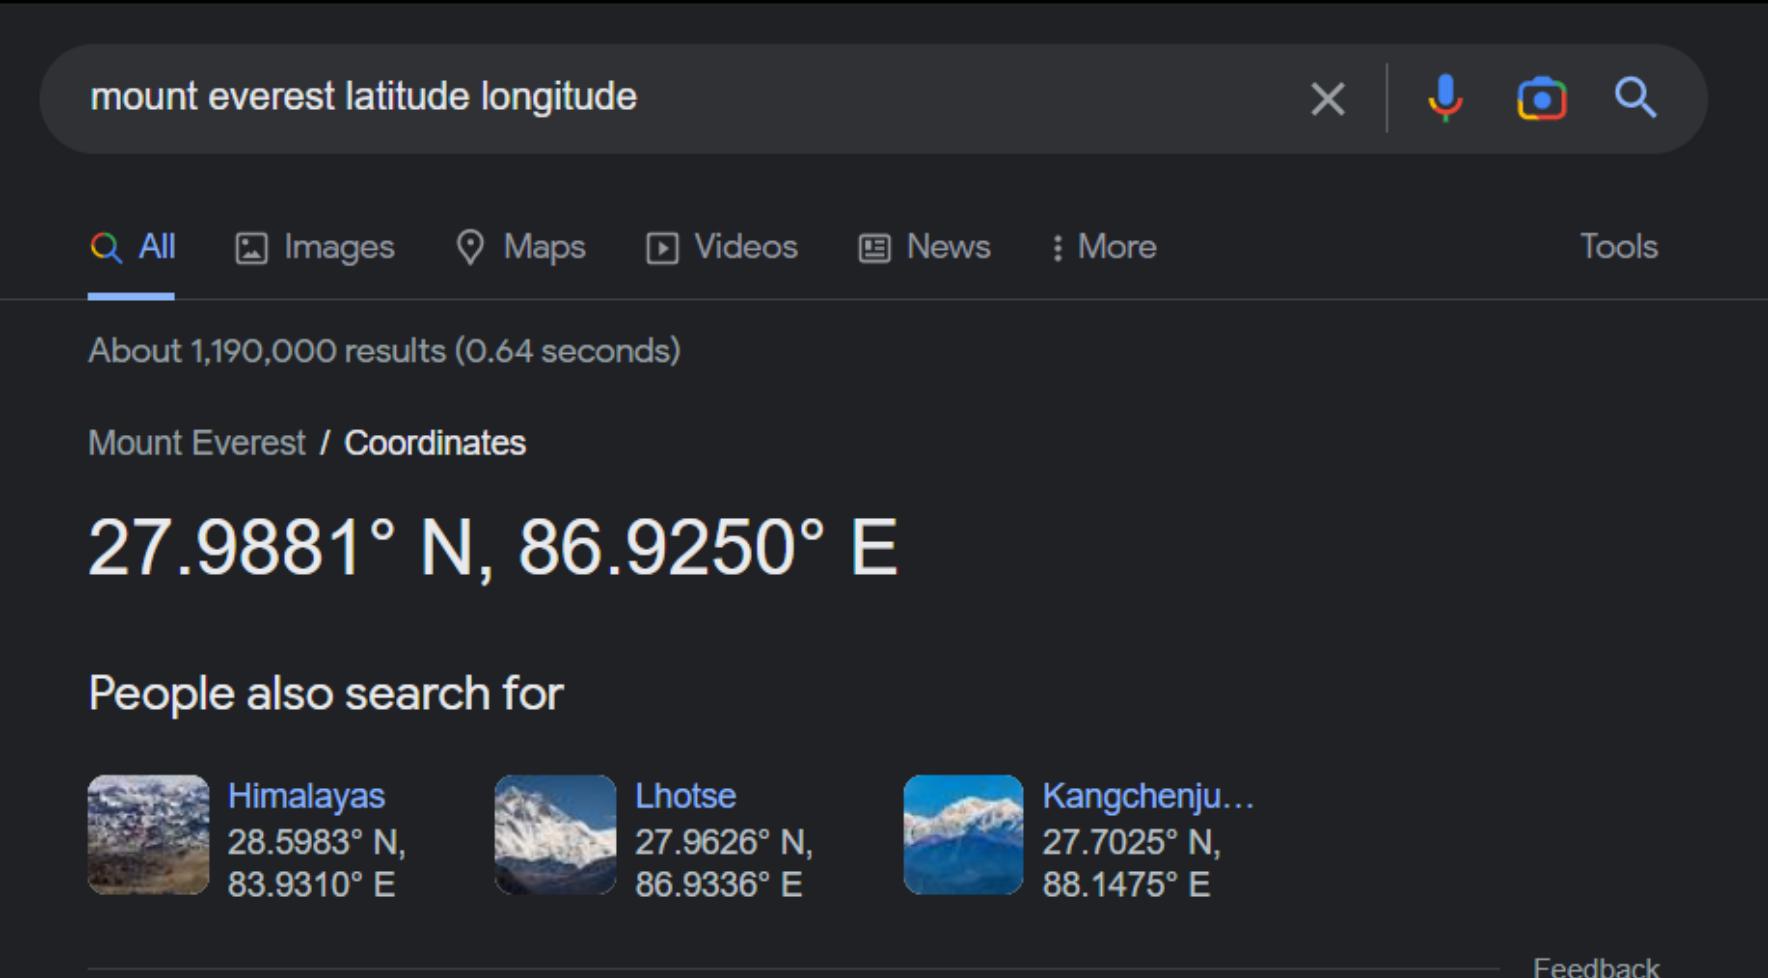
Task: Click the Himalayas thumbnail image
Action: (148, 835)
